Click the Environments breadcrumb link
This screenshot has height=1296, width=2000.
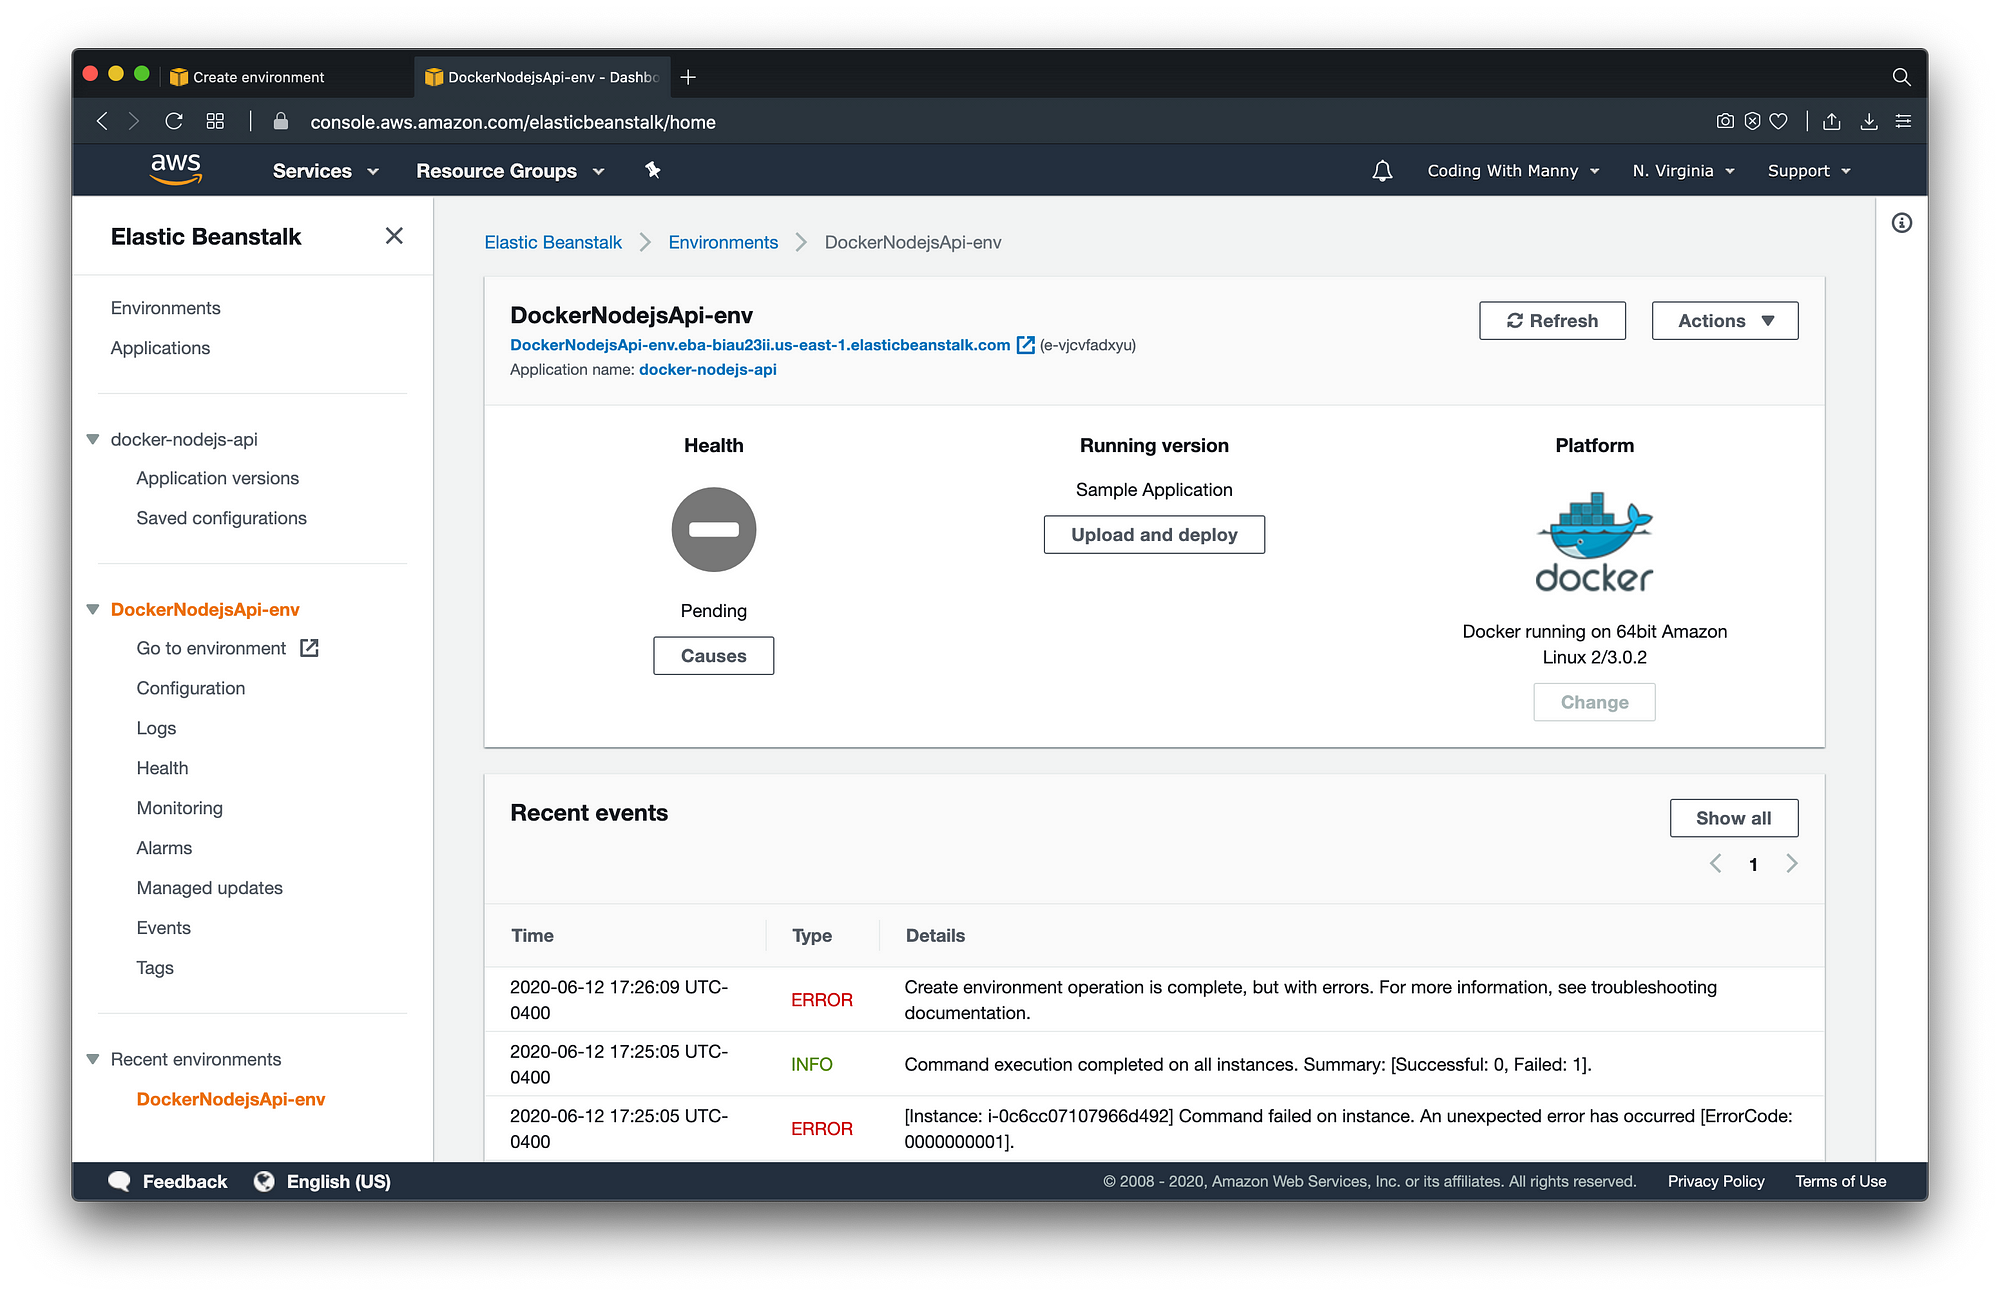click(x=723, y=242)
